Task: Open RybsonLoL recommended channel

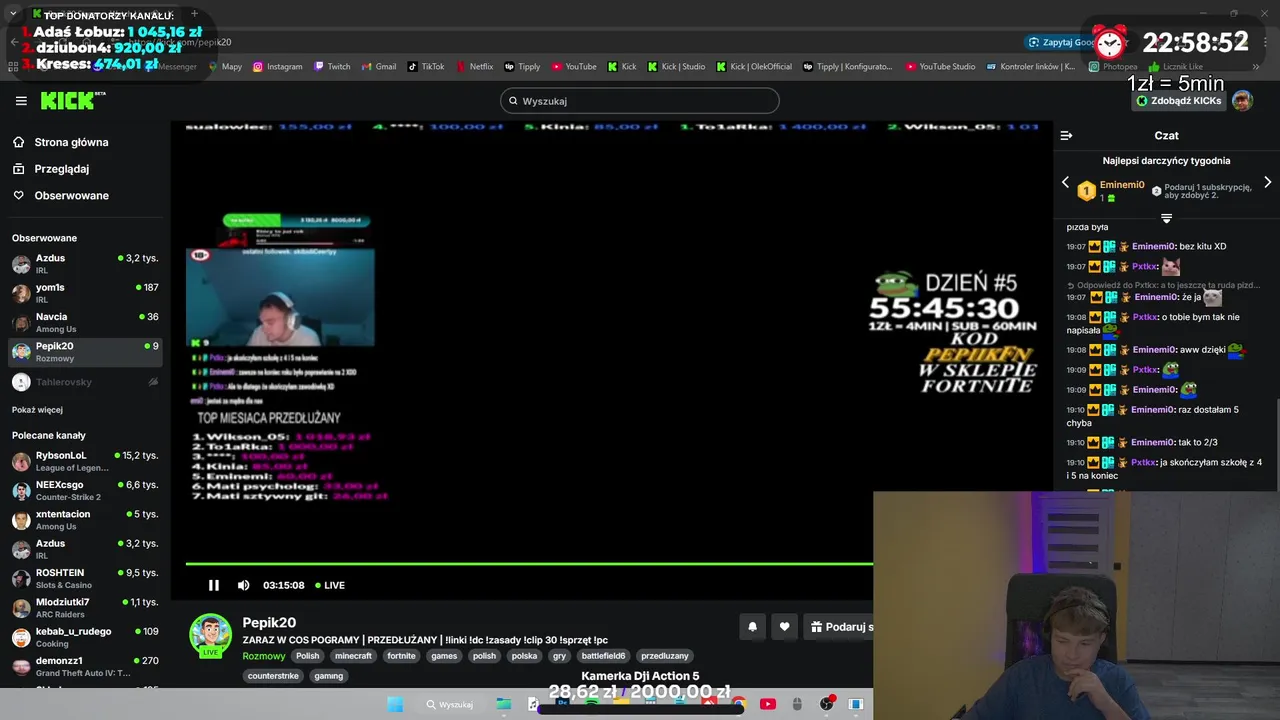Action: (85, 461)
